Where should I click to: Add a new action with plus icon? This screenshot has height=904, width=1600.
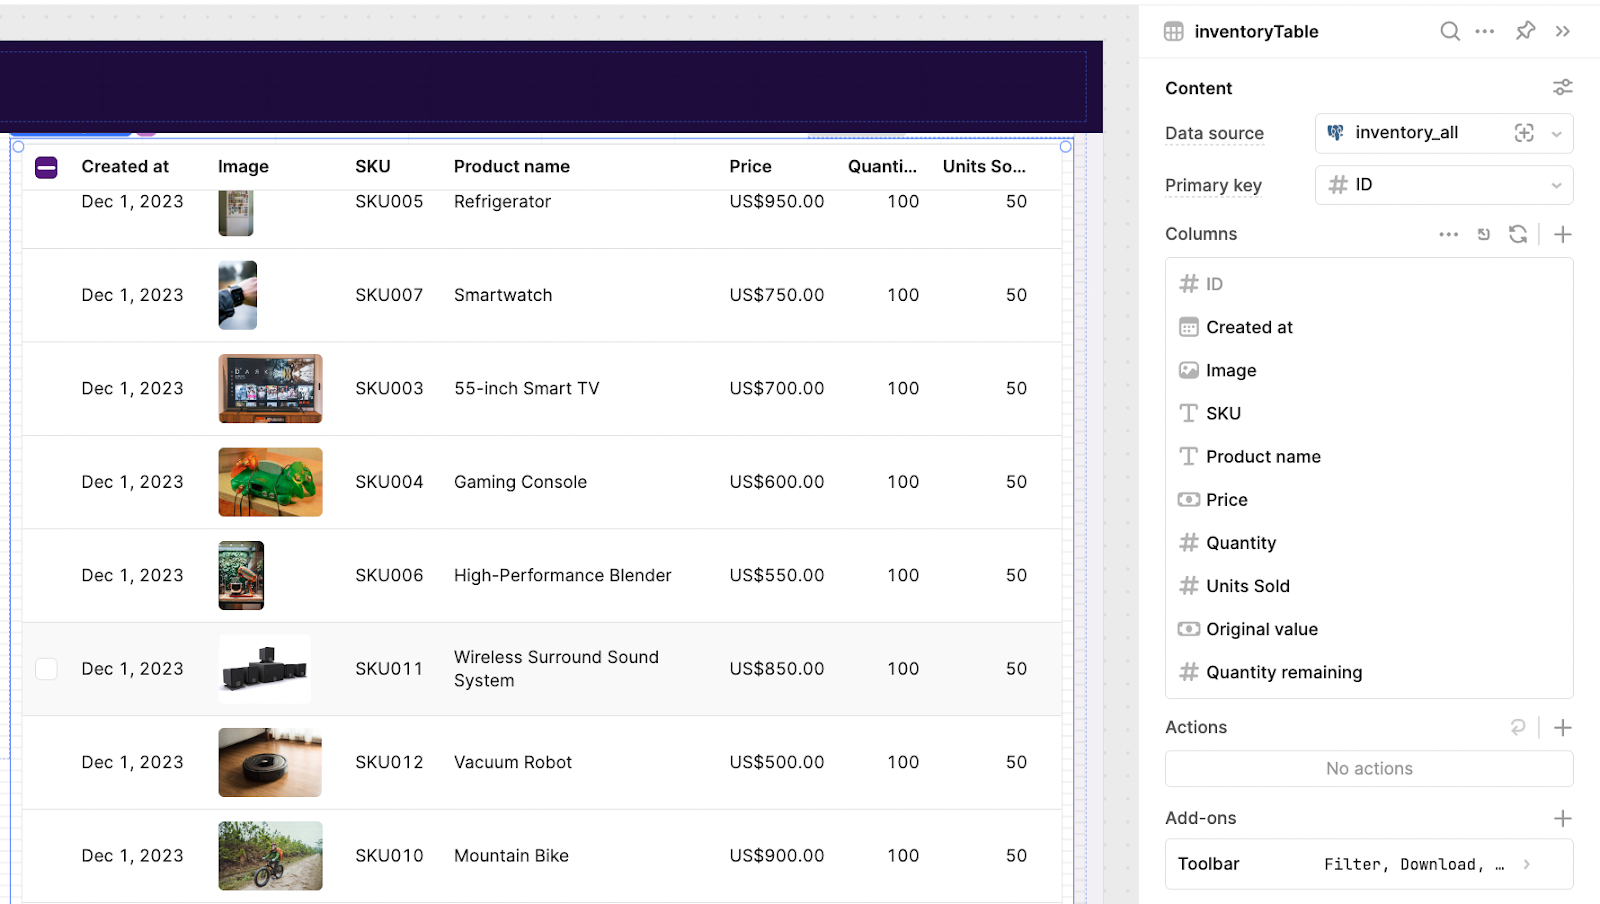point(1563,728)
